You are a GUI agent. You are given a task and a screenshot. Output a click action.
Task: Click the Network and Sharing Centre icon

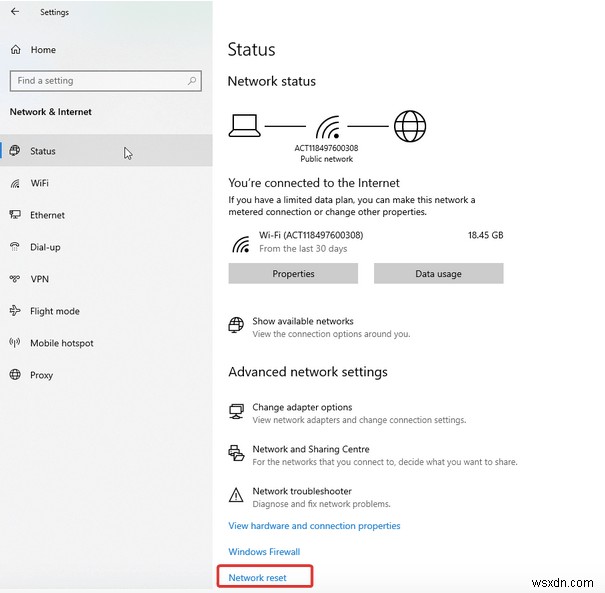click(x=236, y=453)
